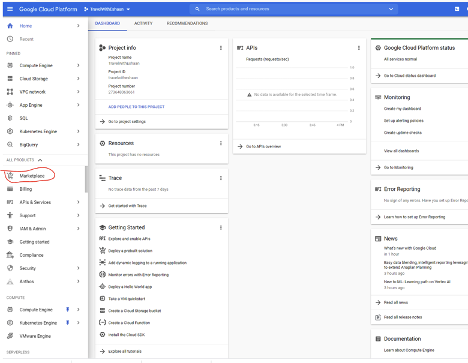Open Resources card three-dot menu
The width and height of the screenshot is (468, 363).
[221, 143]
